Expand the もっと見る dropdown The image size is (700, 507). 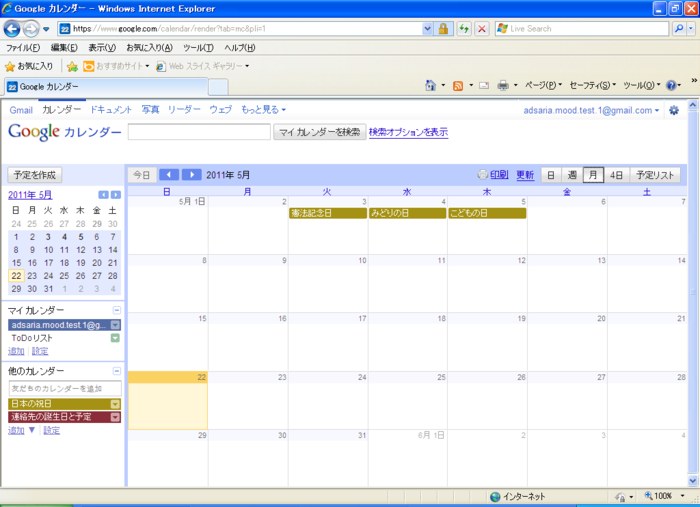(x=263, y=110)
